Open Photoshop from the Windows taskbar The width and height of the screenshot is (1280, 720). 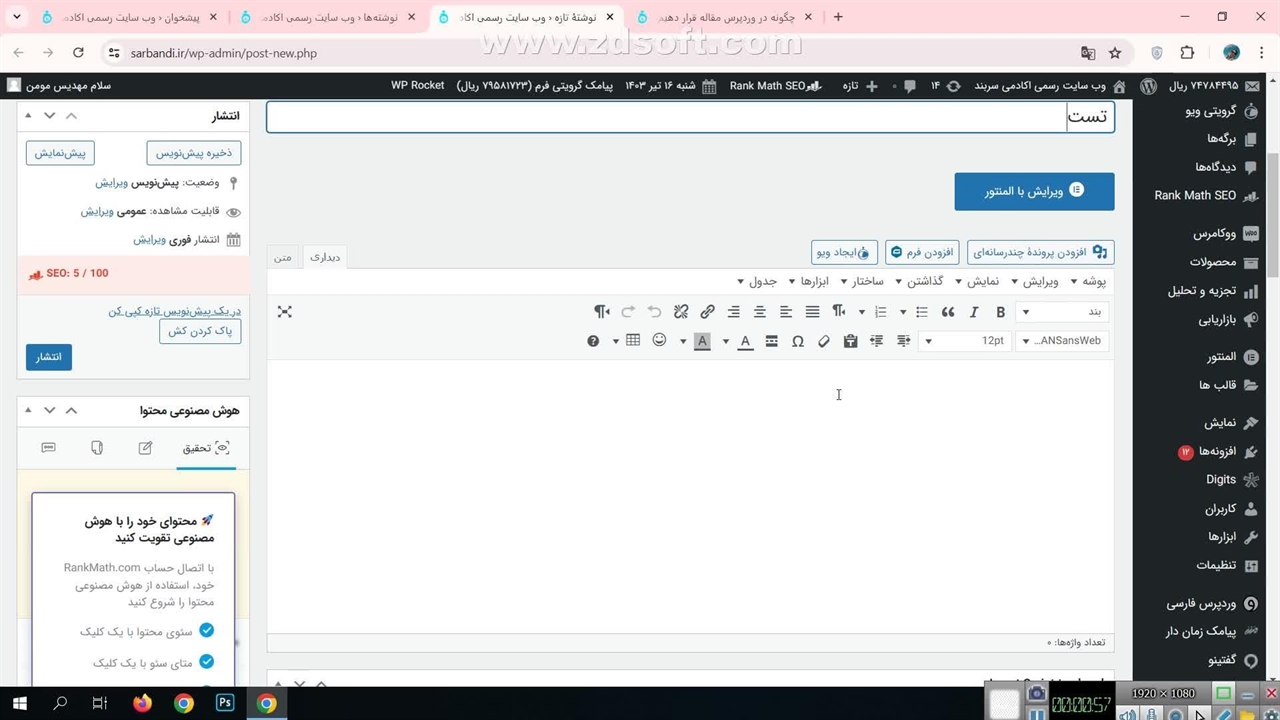(225, 703)
